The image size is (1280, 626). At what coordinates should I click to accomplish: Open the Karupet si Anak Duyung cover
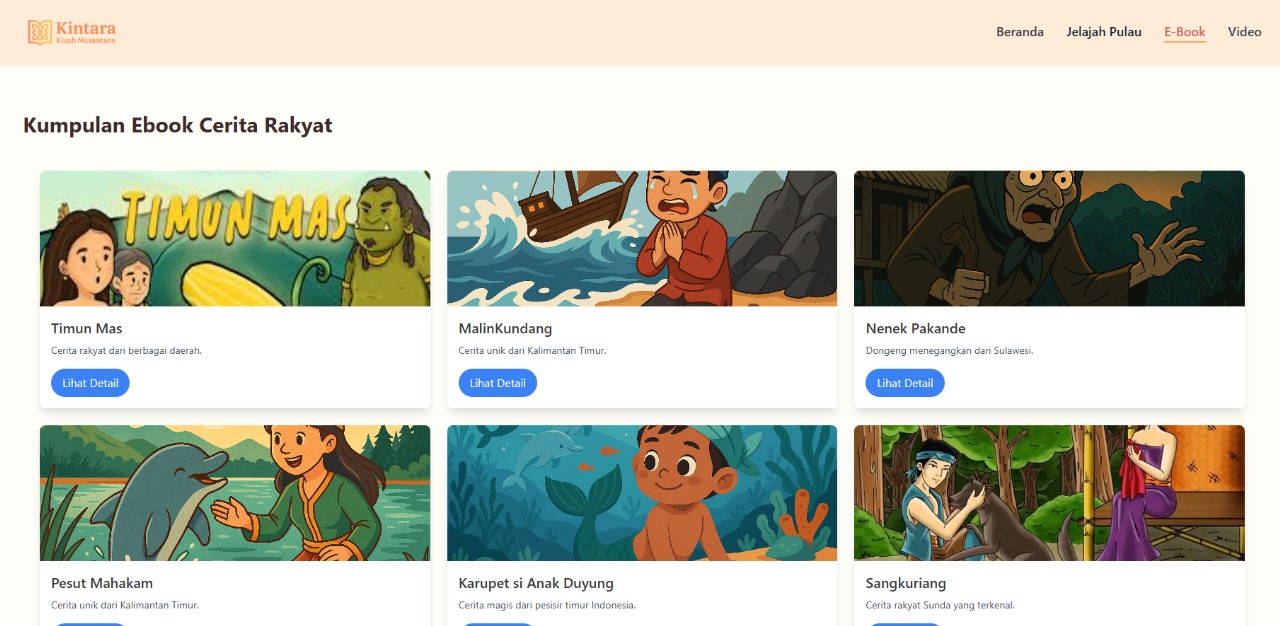[x=642, y=493]
